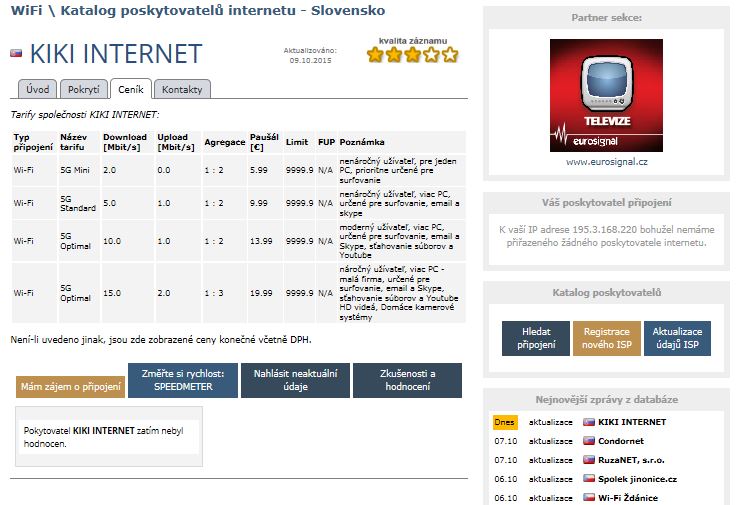Open the Televize eurosignal banner image
Screen dimensions: 742x505
(x=606, y=96)
